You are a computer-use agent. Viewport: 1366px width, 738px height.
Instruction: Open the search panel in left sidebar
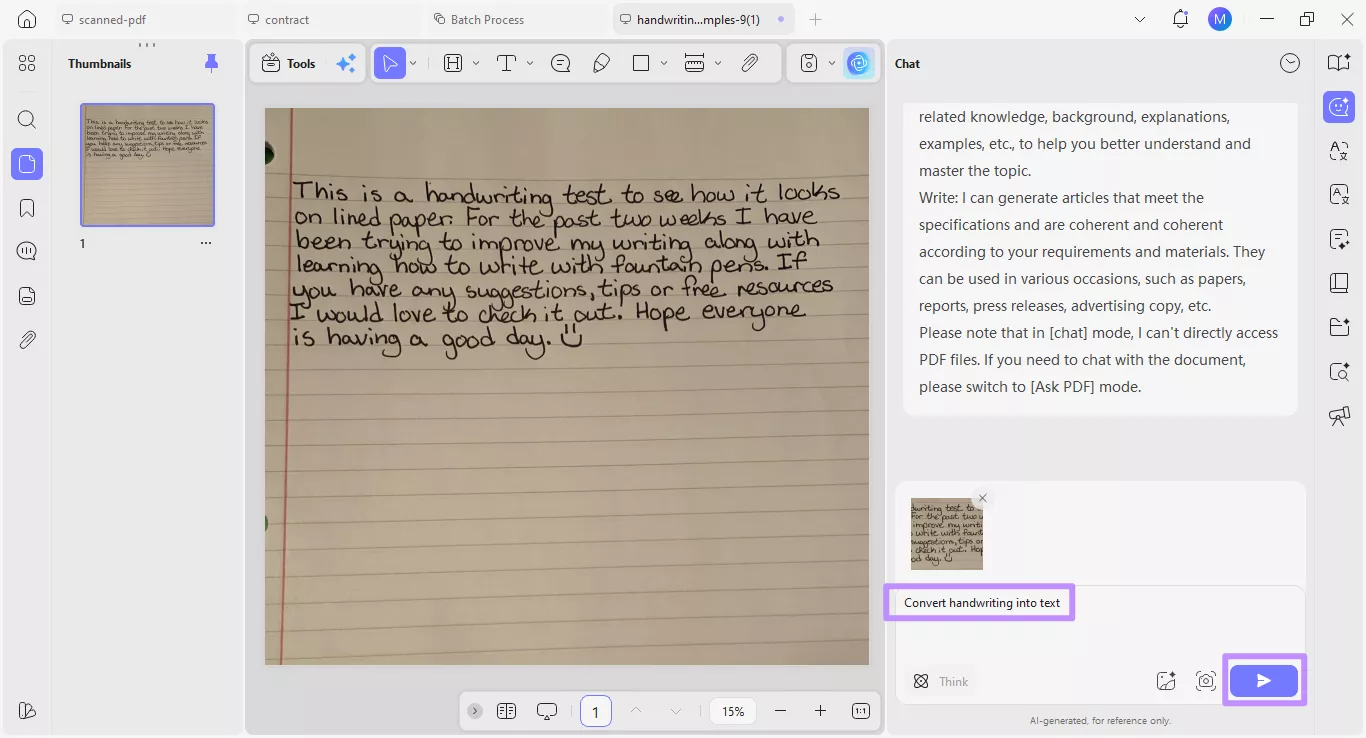27,119
